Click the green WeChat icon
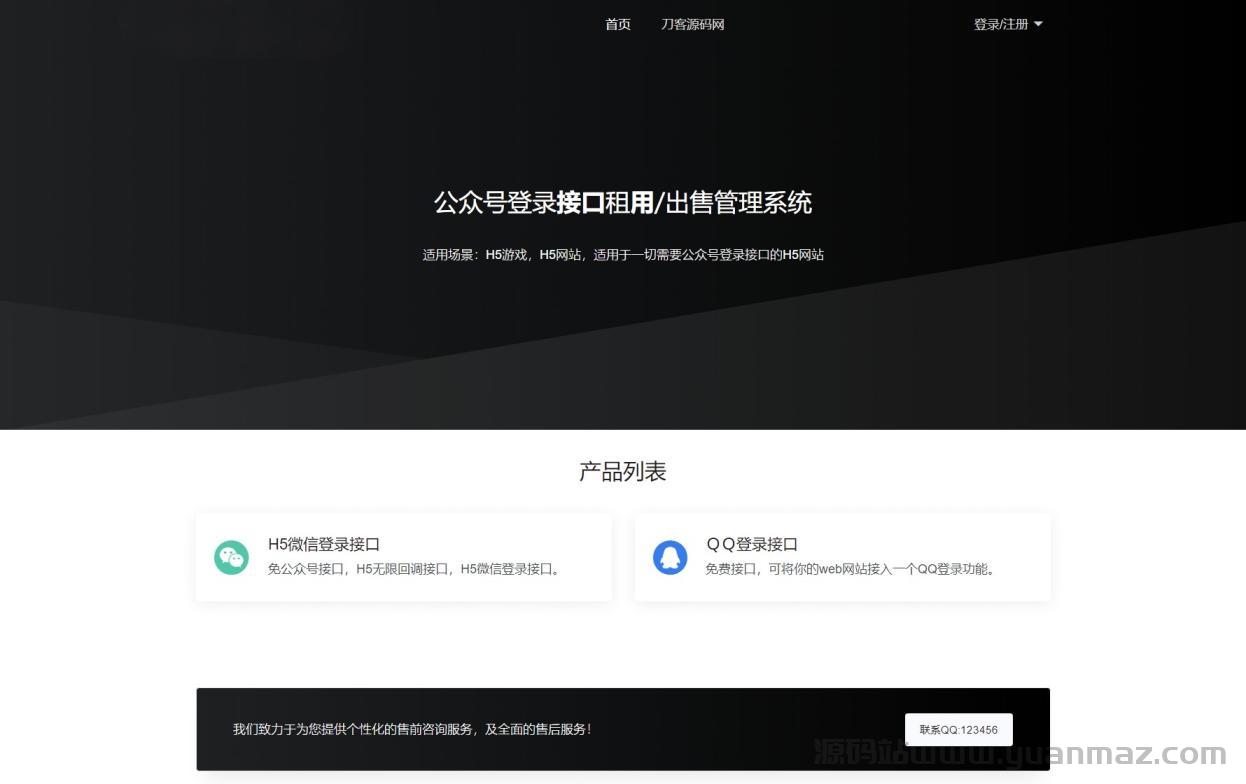 (x=231, y=557)
